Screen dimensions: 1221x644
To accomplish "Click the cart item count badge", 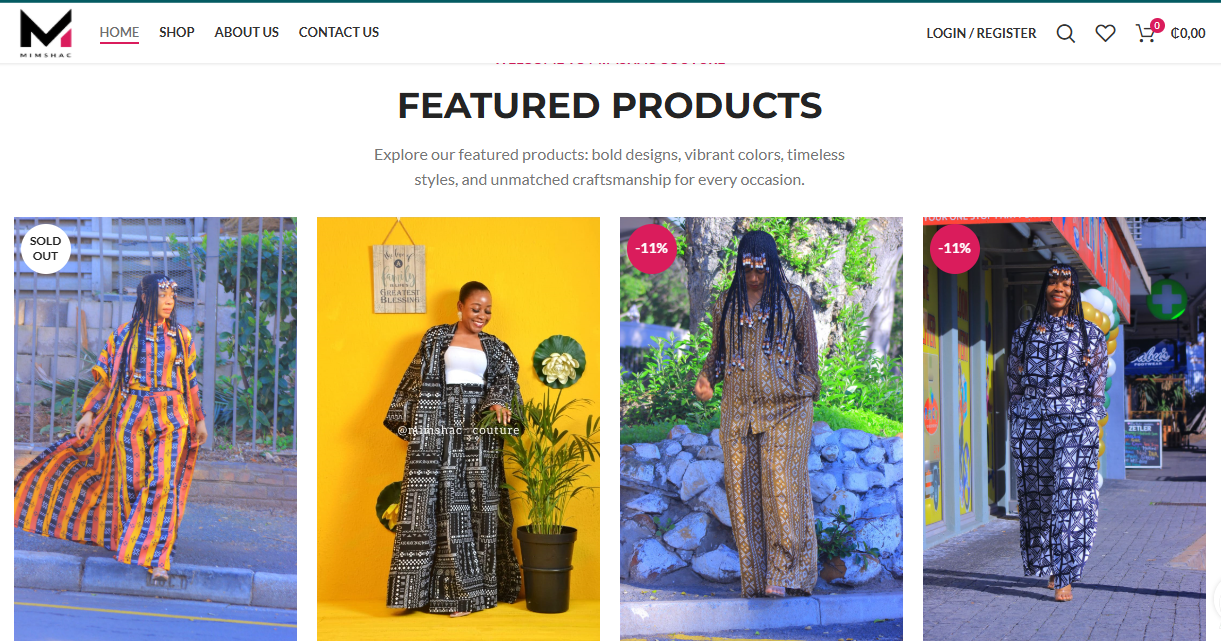I will tap(1157, 25).
